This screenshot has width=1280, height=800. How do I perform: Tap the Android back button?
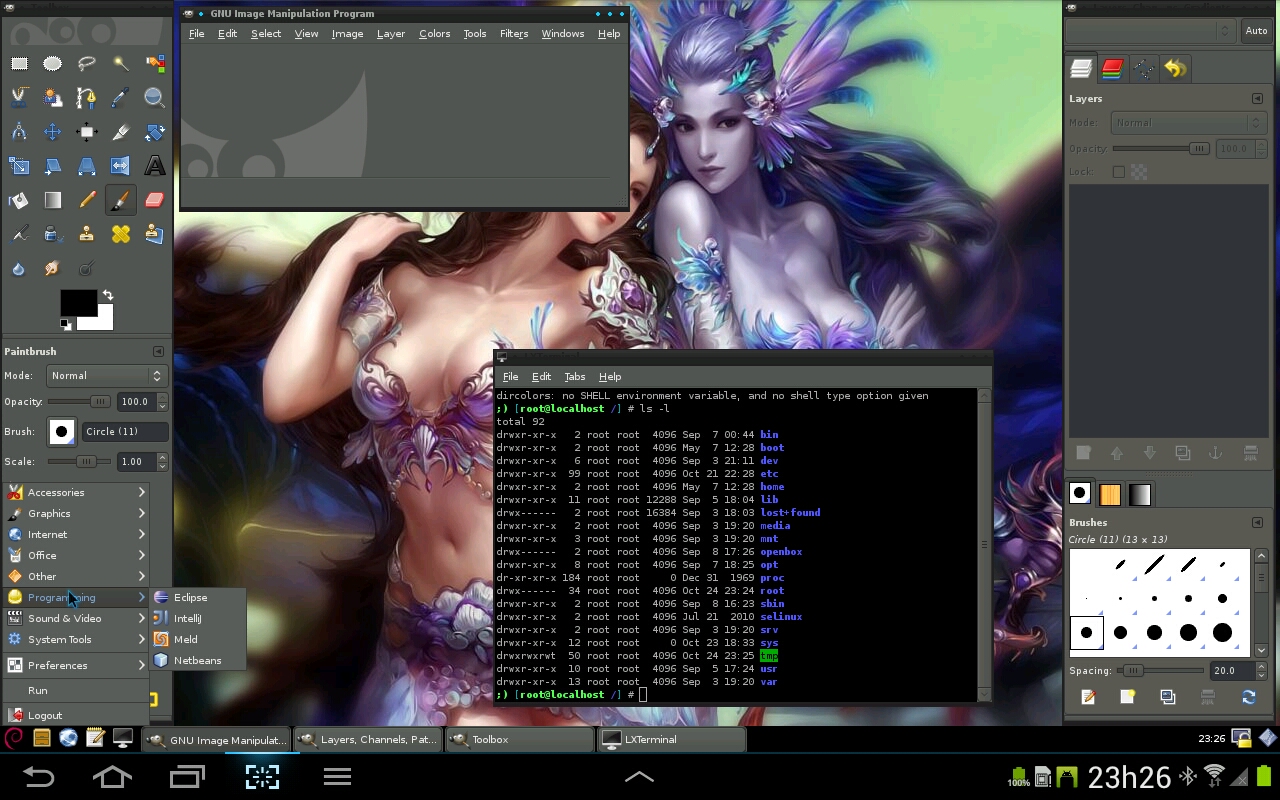click(38, 776)
